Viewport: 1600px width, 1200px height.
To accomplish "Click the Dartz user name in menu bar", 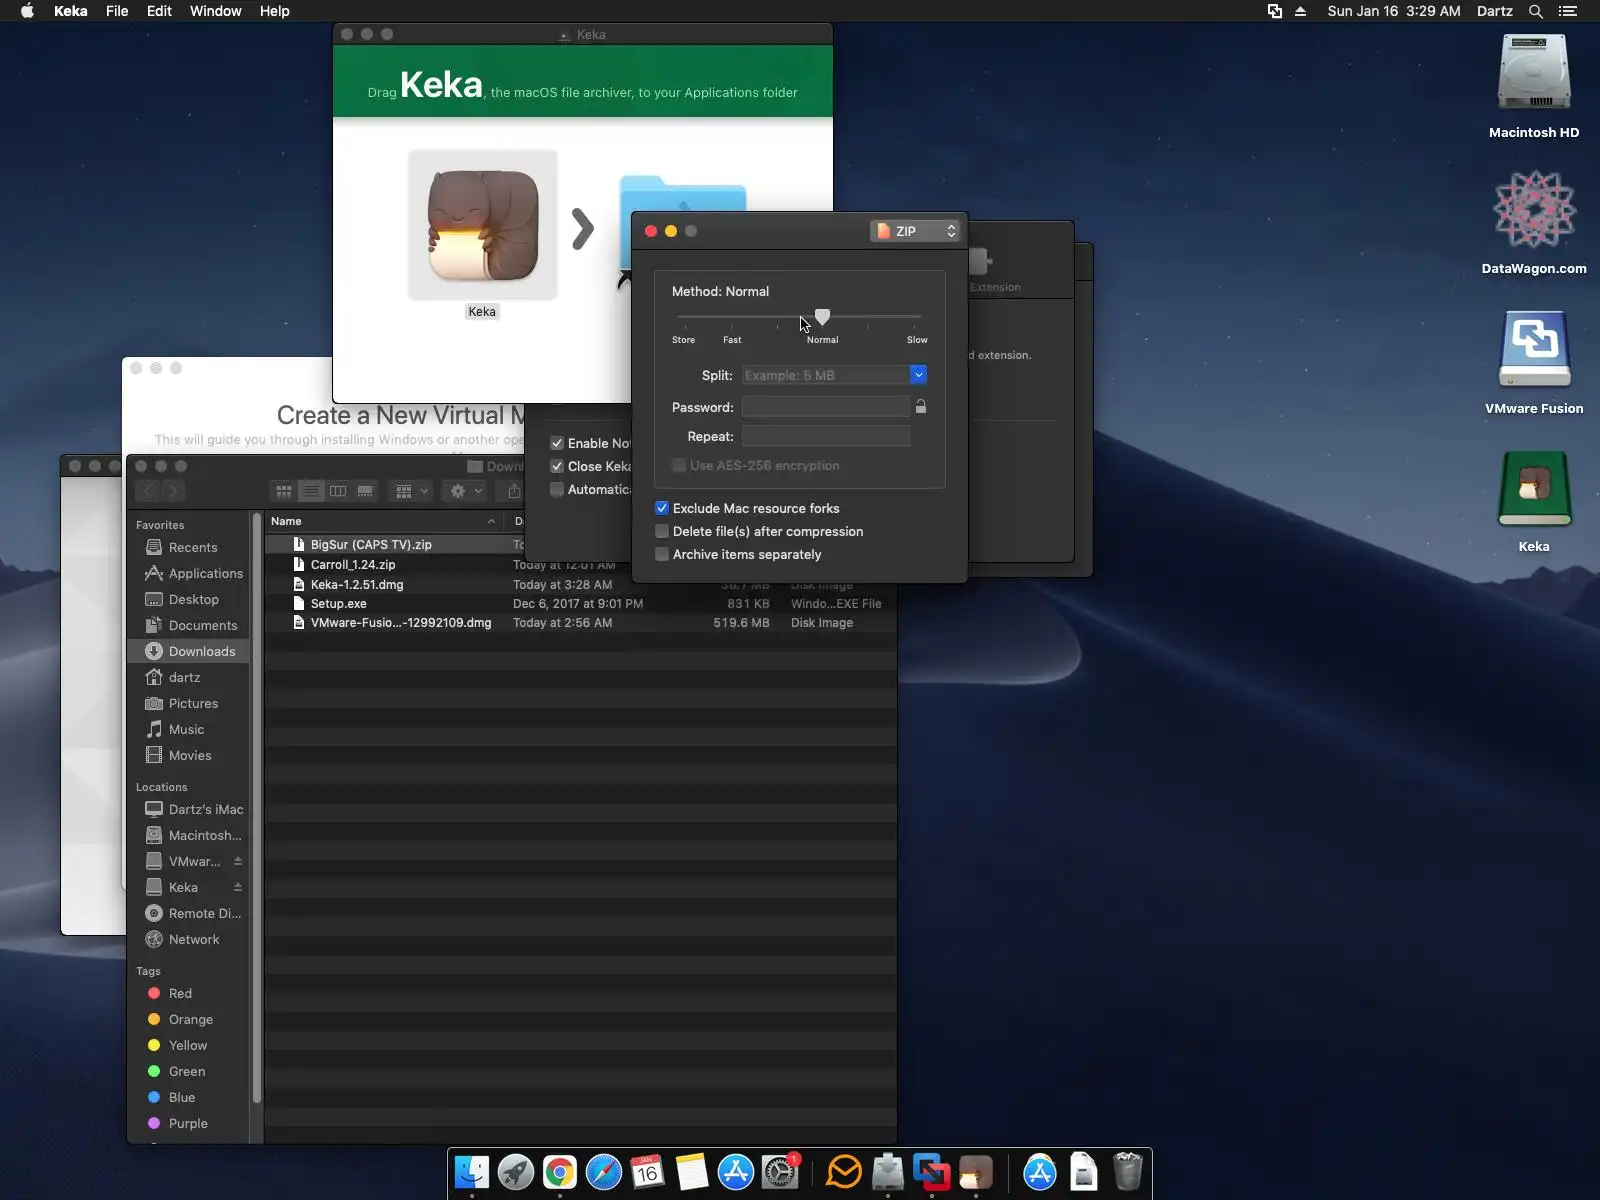I will 1495,11.
